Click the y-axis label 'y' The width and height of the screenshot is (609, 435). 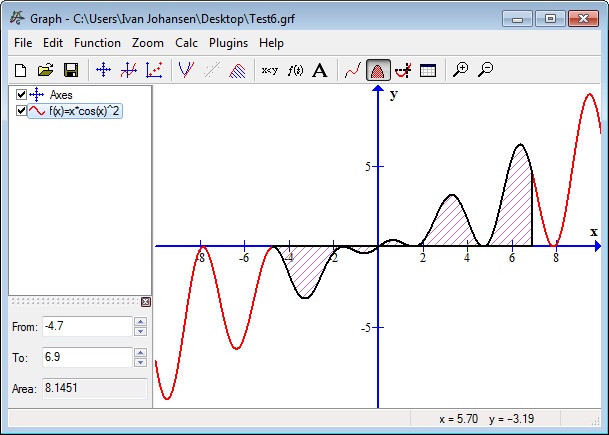click(x=394, y=94)
